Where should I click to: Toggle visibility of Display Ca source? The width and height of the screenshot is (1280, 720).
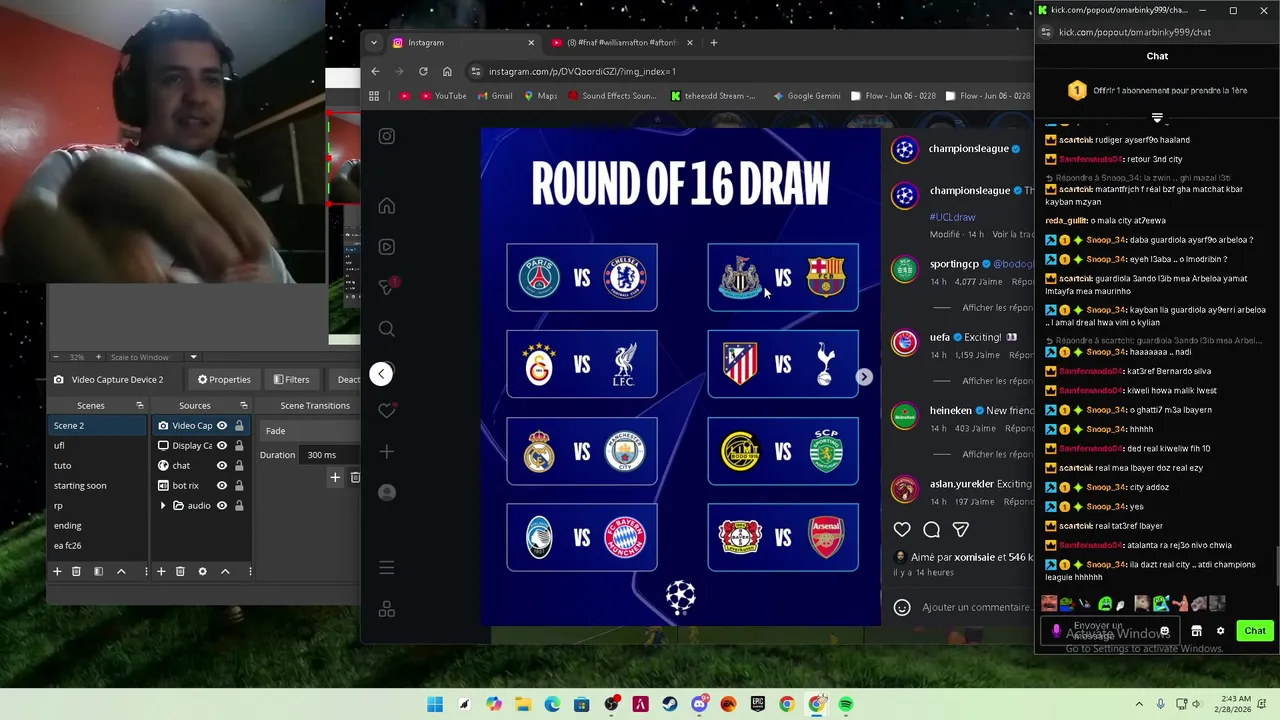(222, 446)
